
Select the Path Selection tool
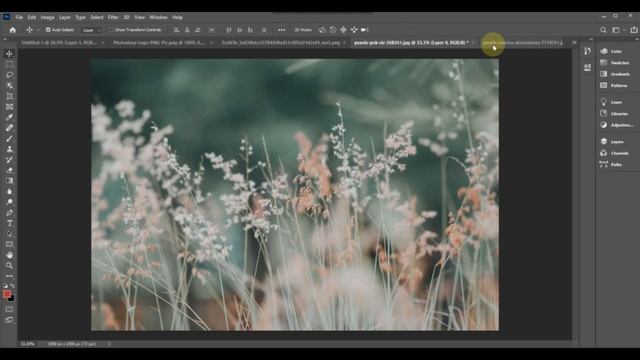9,234
